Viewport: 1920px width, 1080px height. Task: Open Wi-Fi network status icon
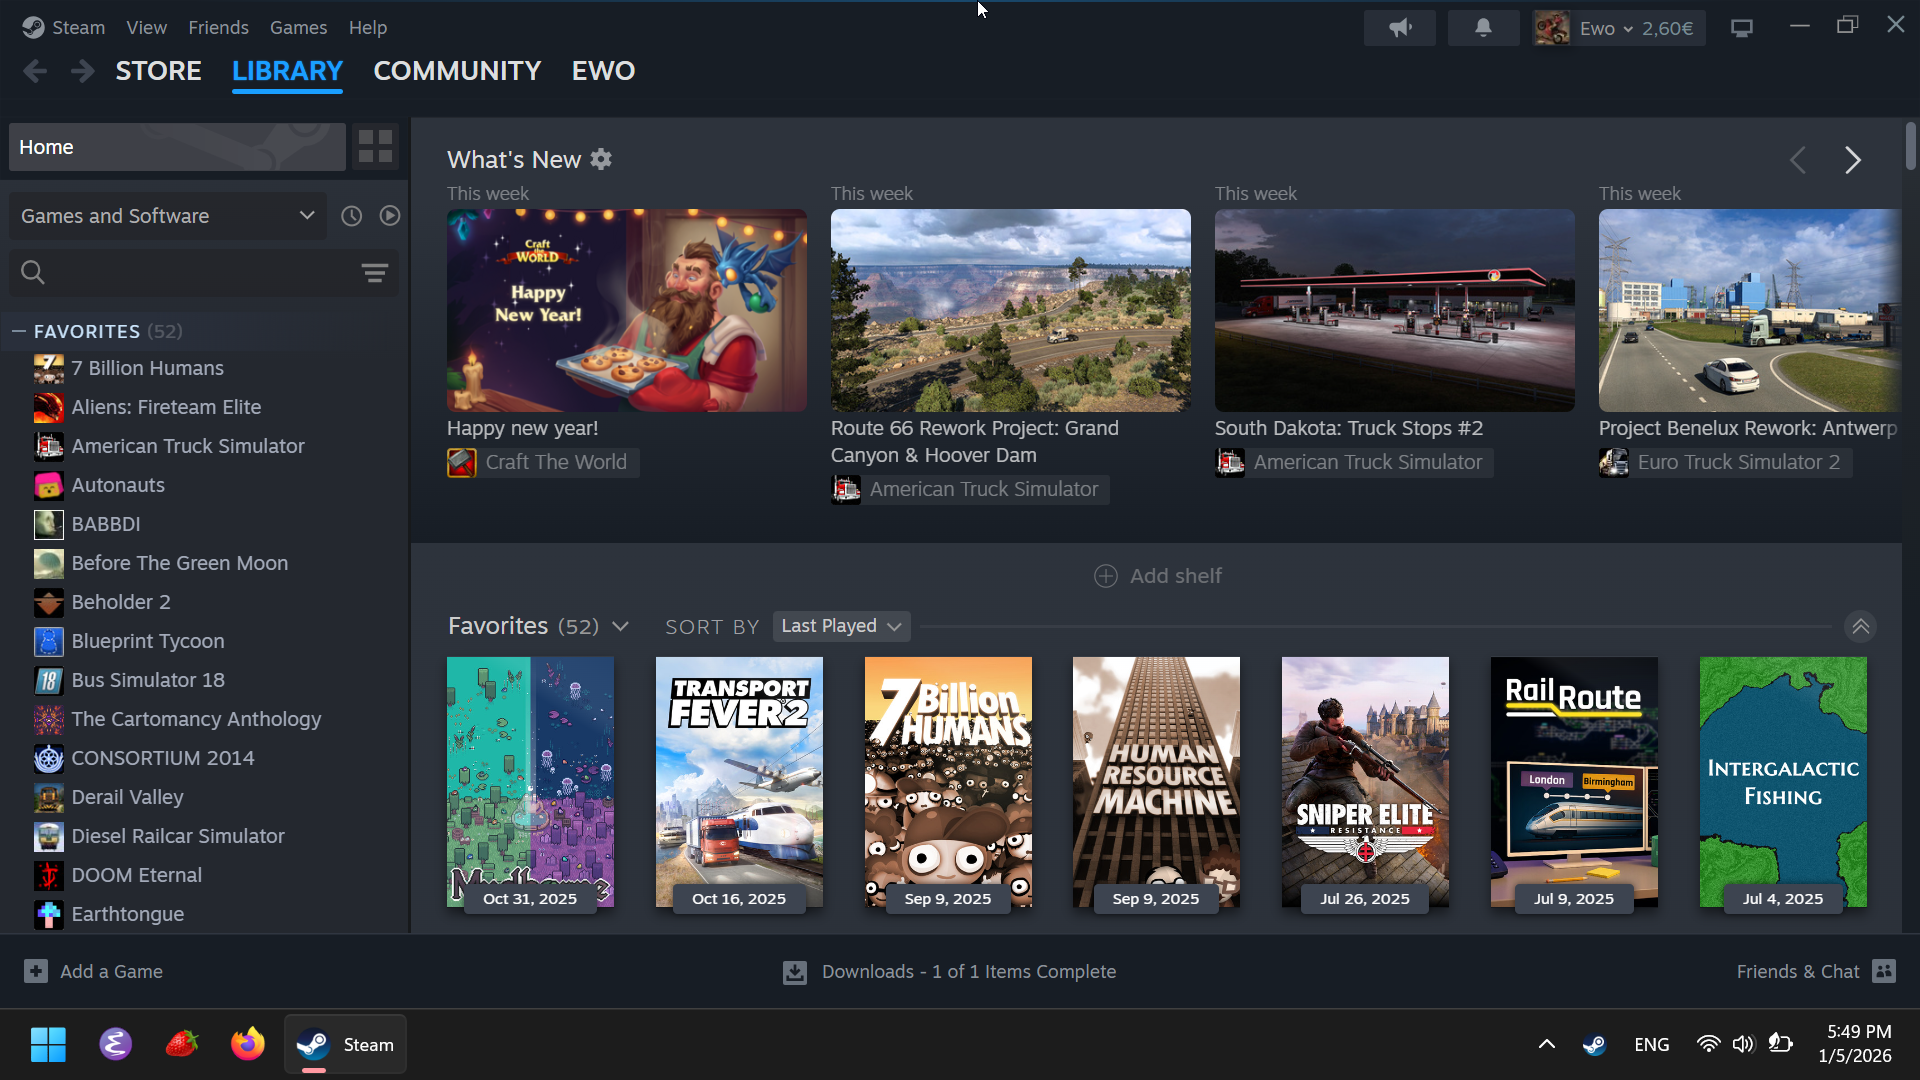(1708, 1045)
